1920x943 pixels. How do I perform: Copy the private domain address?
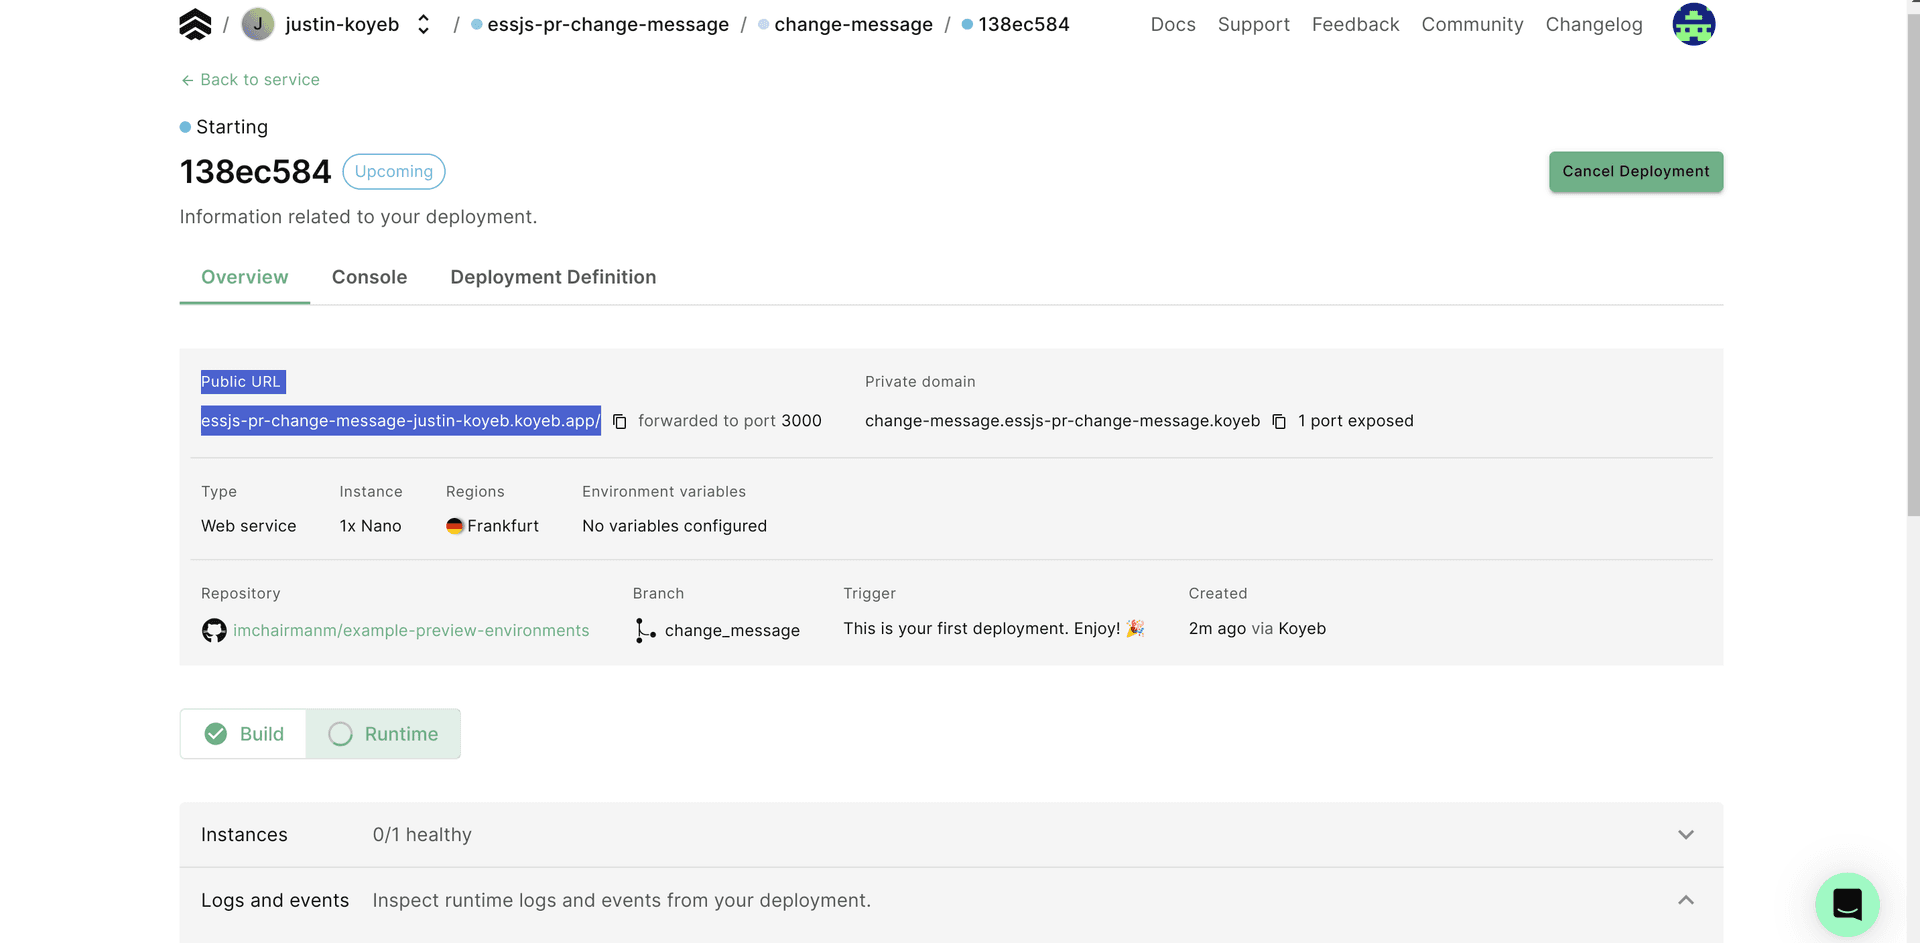pos(1279,422)
